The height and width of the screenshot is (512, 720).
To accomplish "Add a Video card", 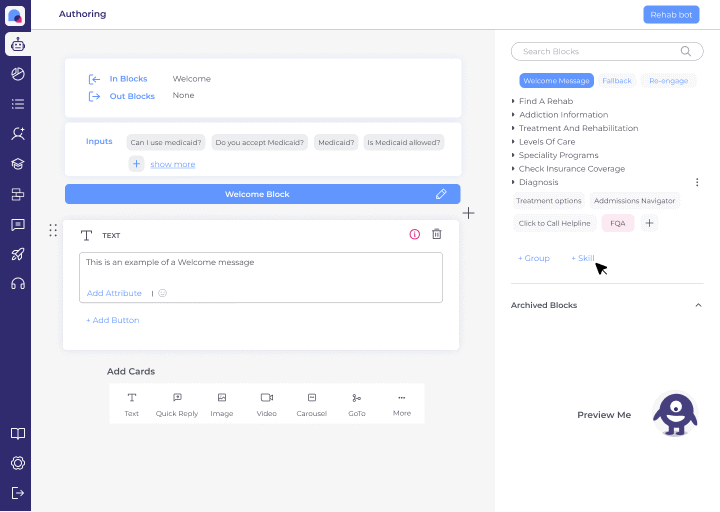I will (267, 405).
